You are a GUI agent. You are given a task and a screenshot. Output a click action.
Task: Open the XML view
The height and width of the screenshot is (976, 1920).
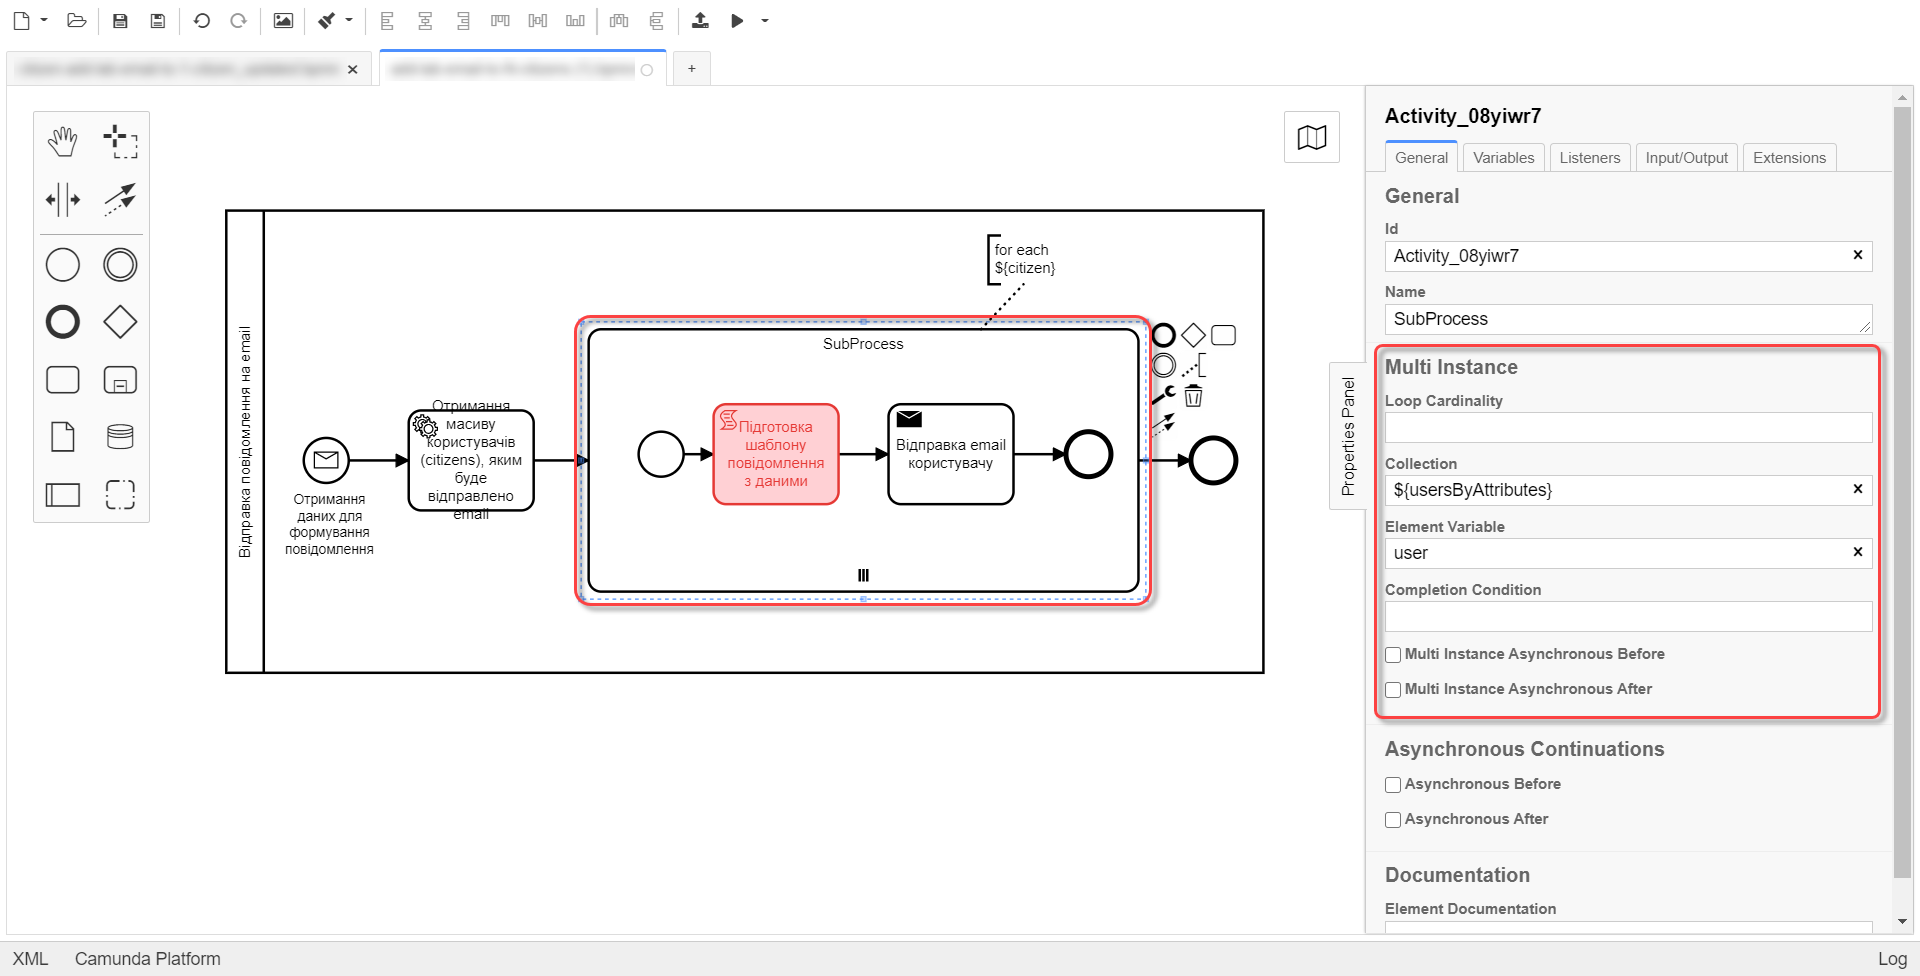click(30, 959)
